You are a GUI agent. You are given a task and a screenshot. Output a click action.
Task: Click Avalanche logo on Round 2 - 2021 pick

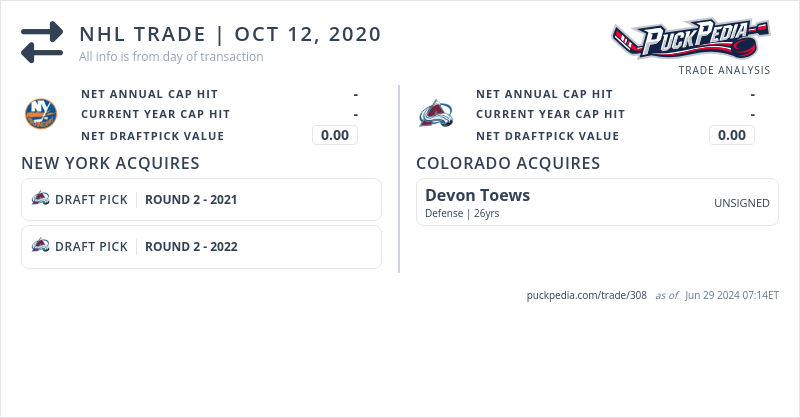(41, 199)
